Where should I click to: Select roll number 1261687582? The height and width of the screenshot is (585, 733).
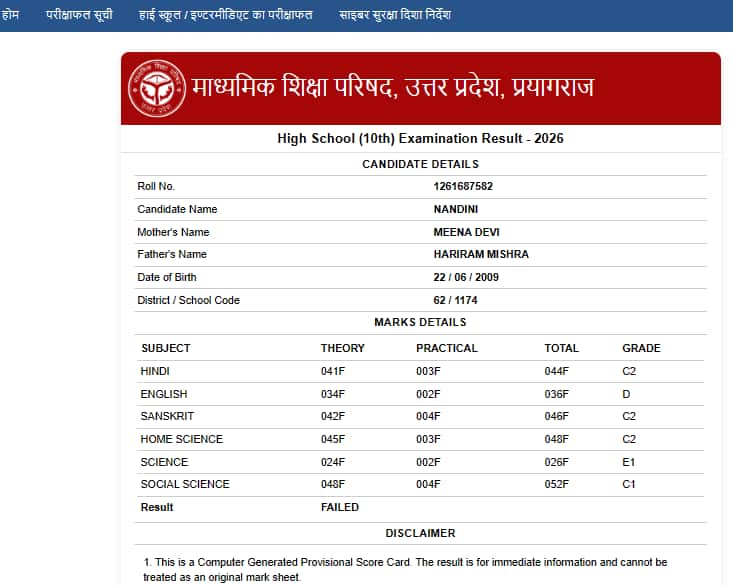pyautogui.click(x=463, y=186)
